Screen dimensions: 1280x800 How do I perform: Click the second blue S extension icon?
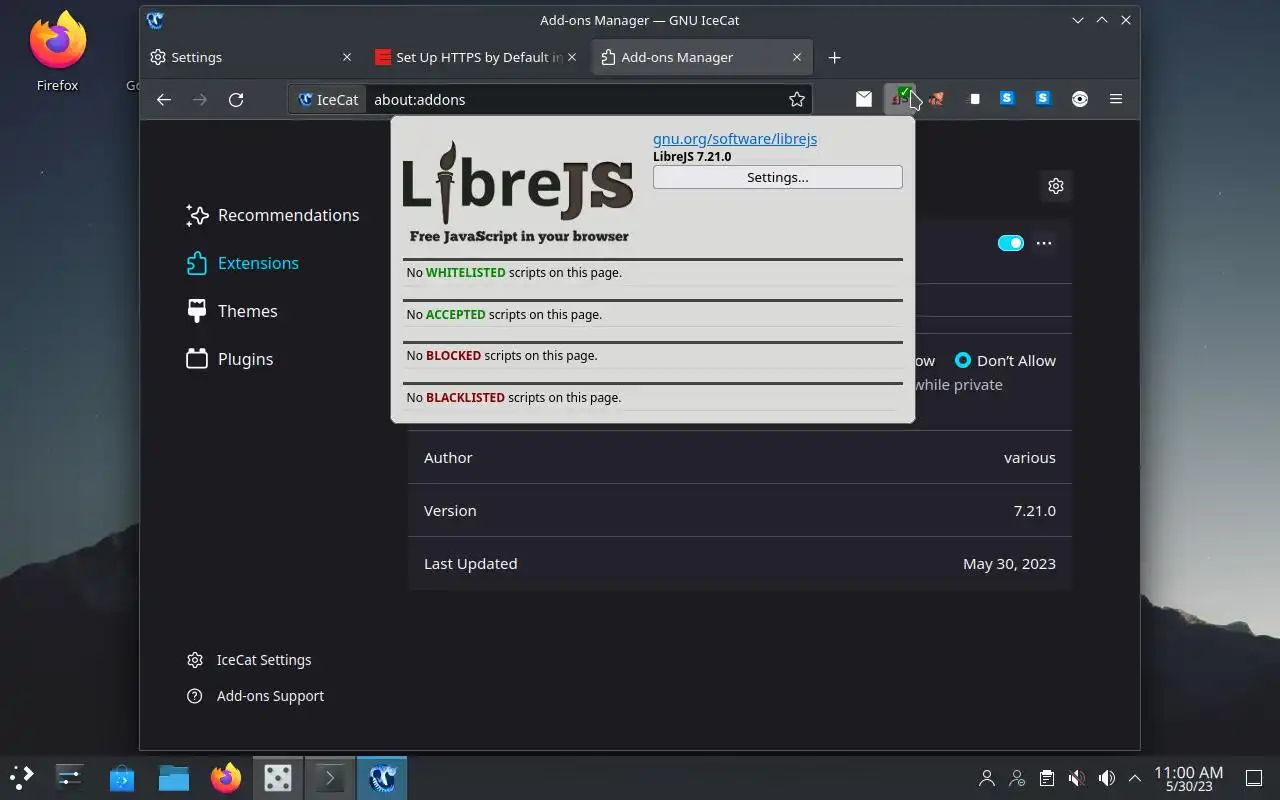pyautogui.click(x=1043, y=98)
